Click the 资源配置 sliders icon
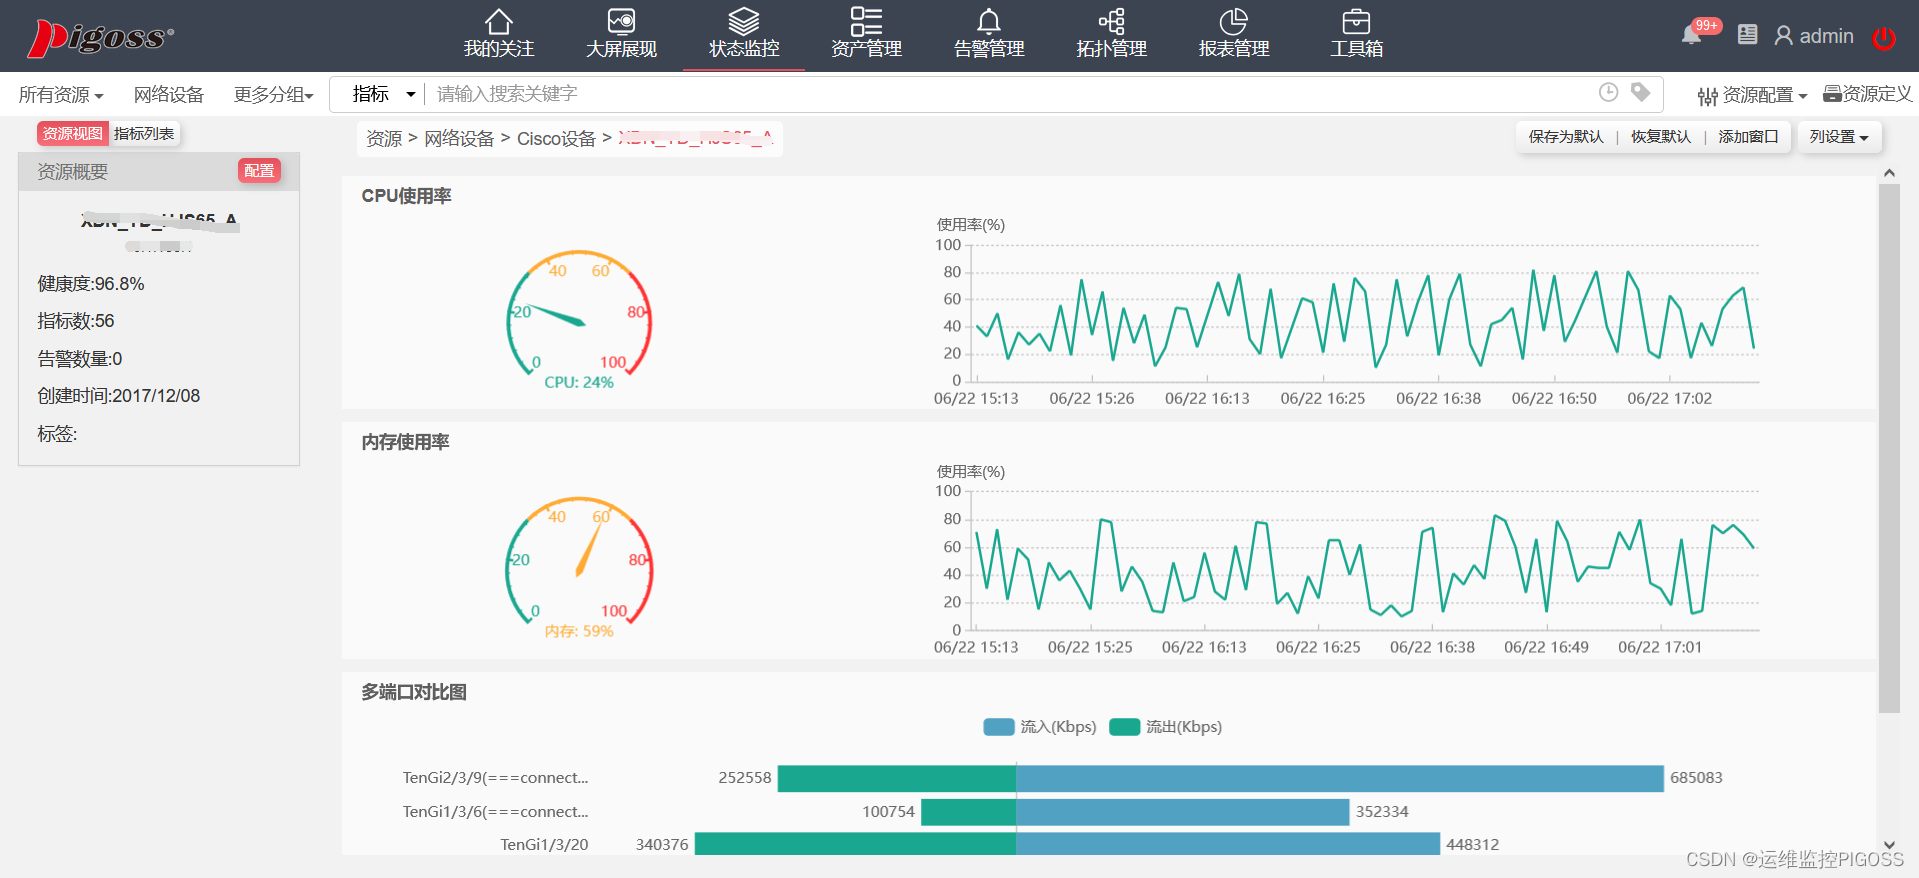The width and height of the screenshot is (1919, 878). (x=1707, y=96)
